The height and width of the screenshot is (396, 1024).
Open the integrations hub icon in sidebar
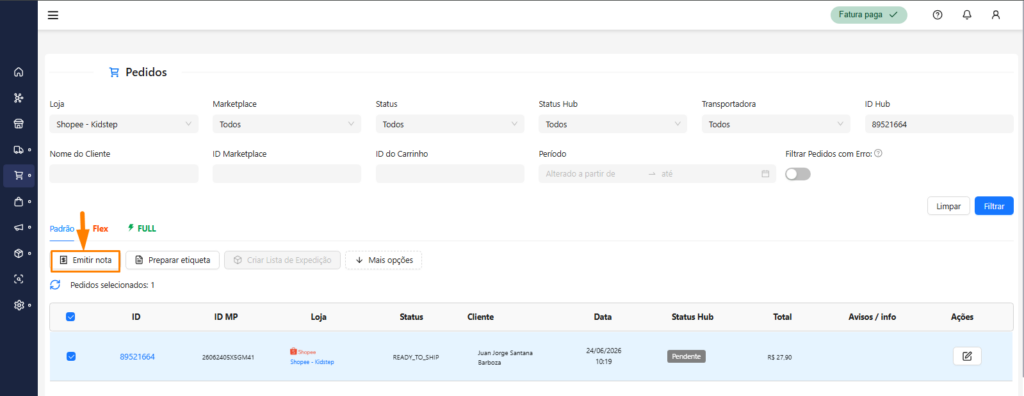[x=18, y=98]
